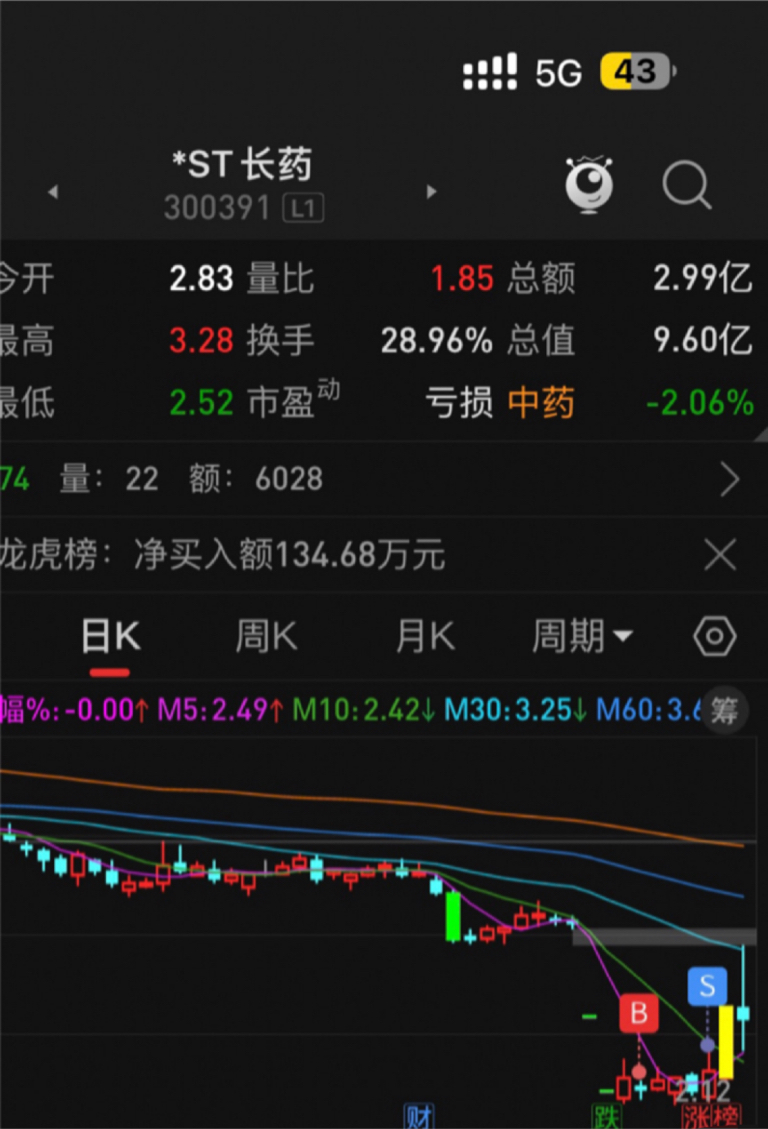Screen dimensions: 768x1129
Task: Close the 龙虎榜 notice bar
Action: click(720, 555)
